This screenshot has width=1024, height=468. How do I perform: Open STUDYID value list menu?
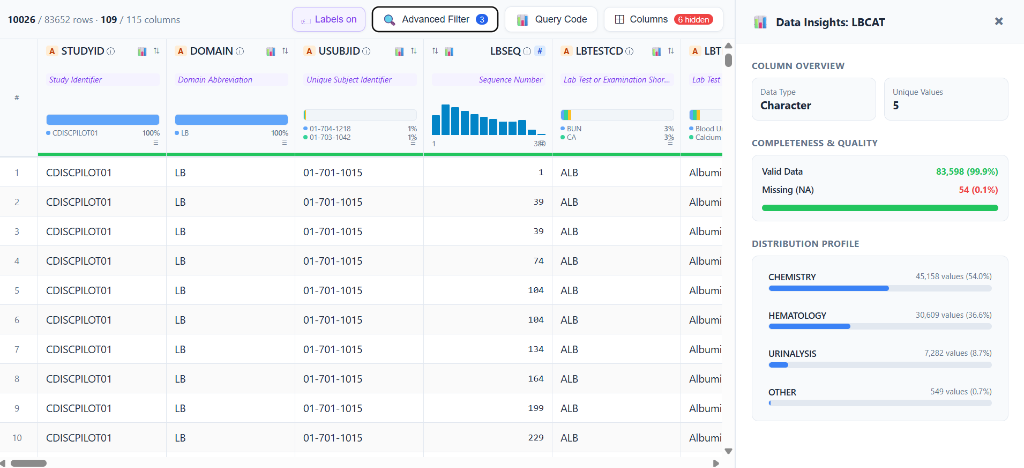[x=155, y=143]
